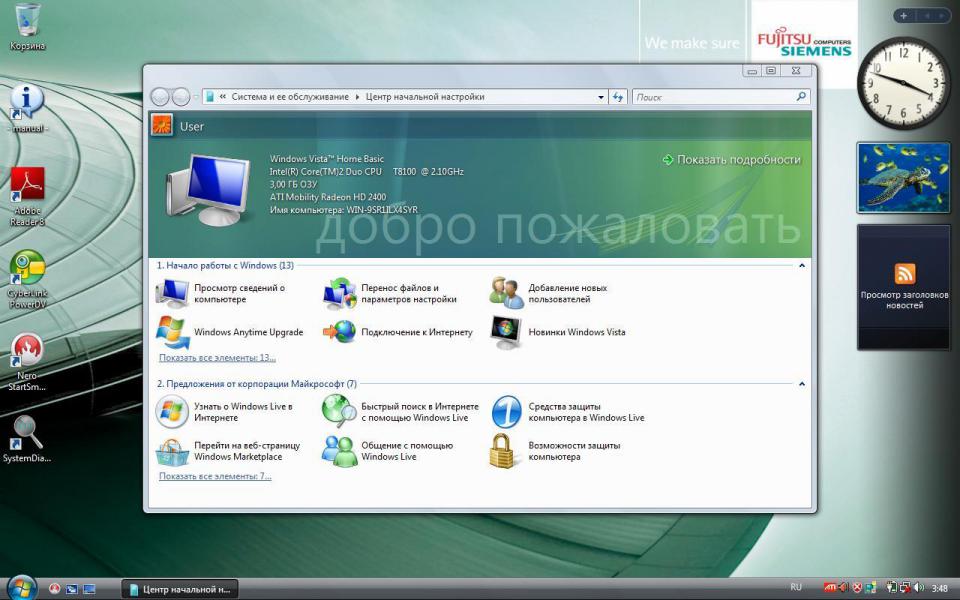The width and height of the screenshot is (960, 600).
Task: Click the power plug battery tray icon
Action: click(x=891, y=588)
